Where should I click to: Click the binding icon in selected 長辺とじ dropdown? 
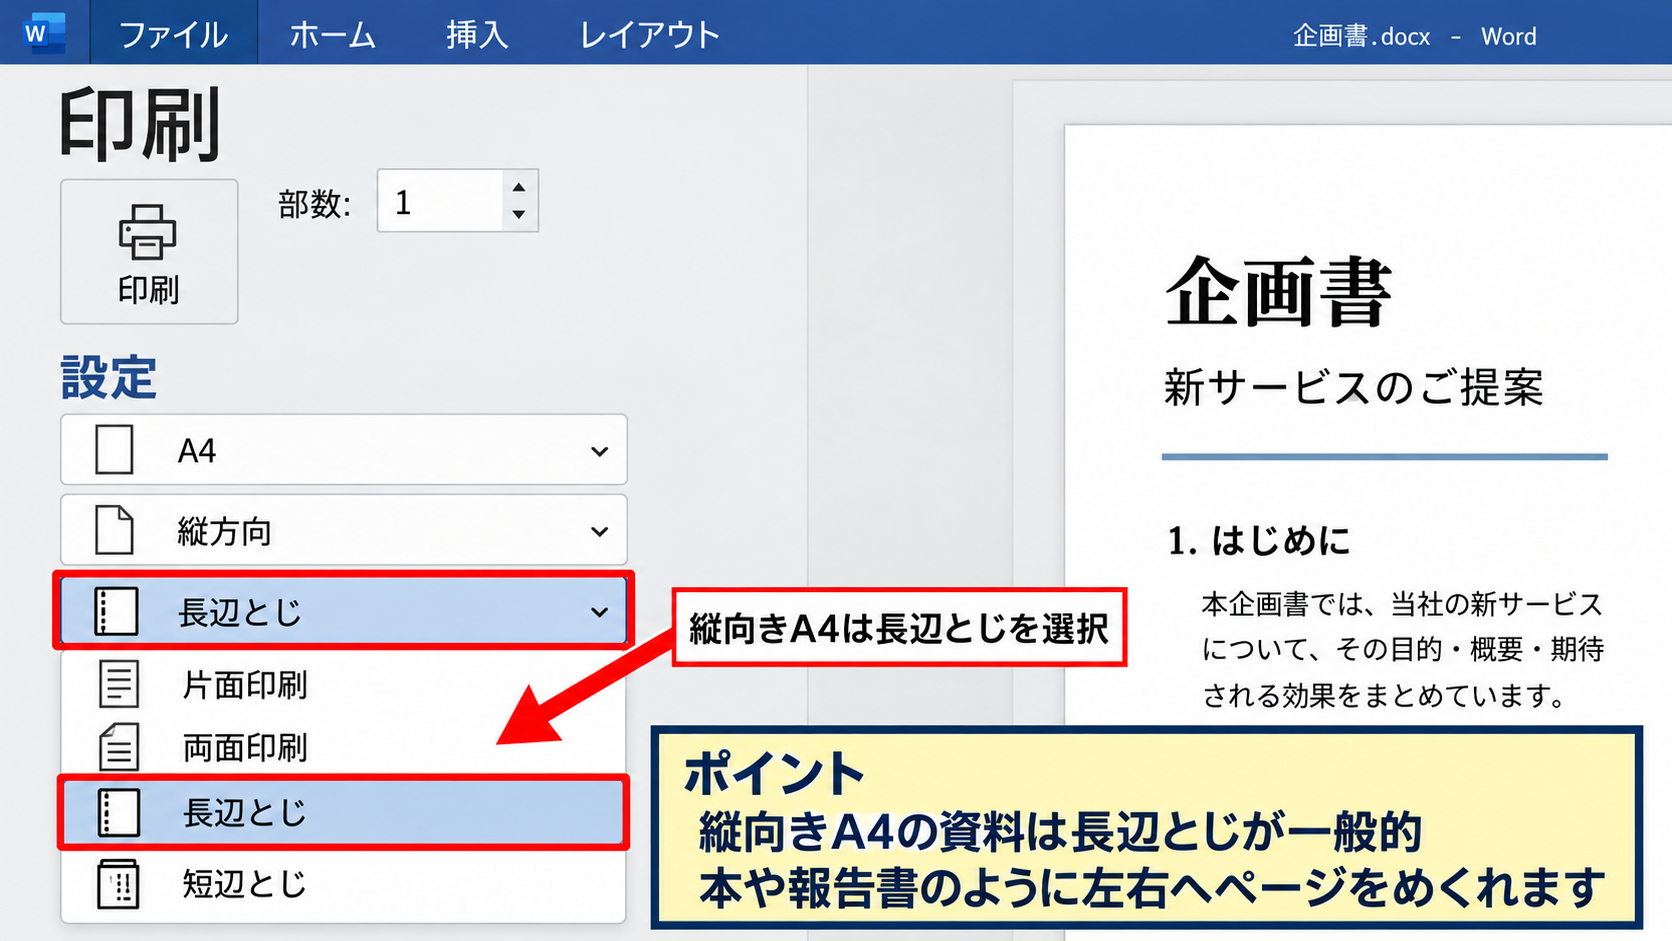(x=116, y=611)
